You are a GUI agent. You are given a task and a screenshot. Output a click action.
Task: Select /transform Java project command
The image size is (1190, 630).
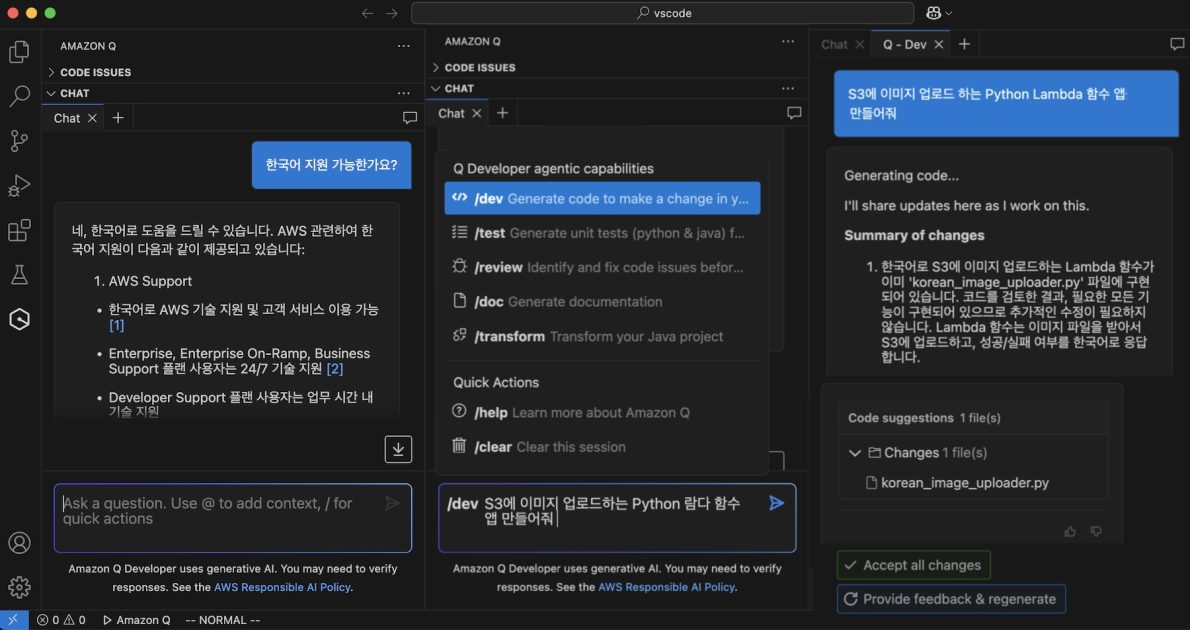pyautogui.click(x=602, y=336)
